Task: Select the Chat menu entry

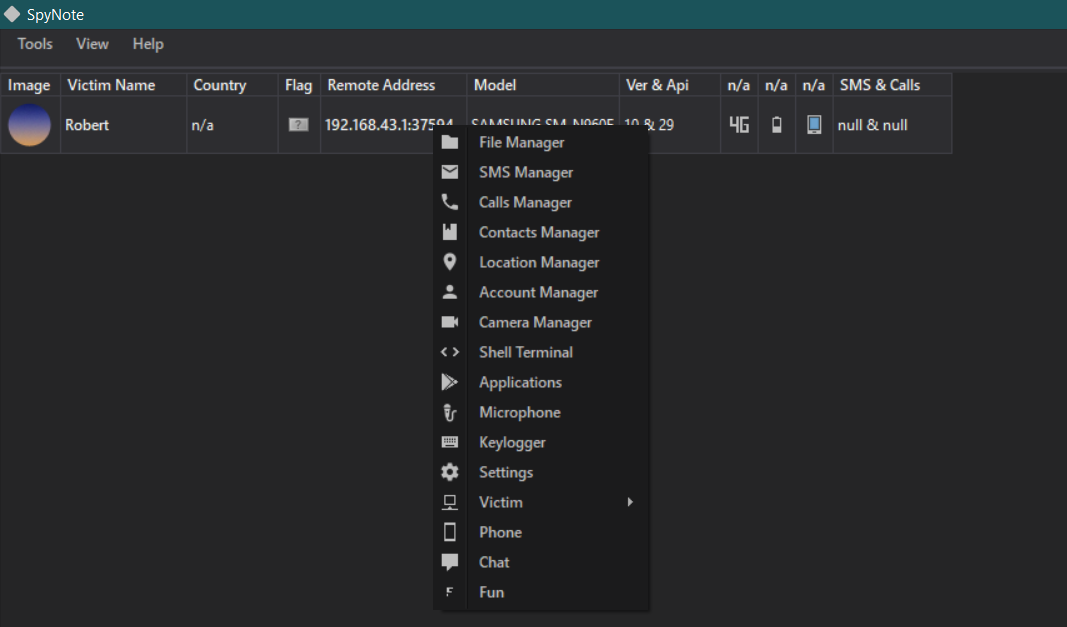Action: 542,562
